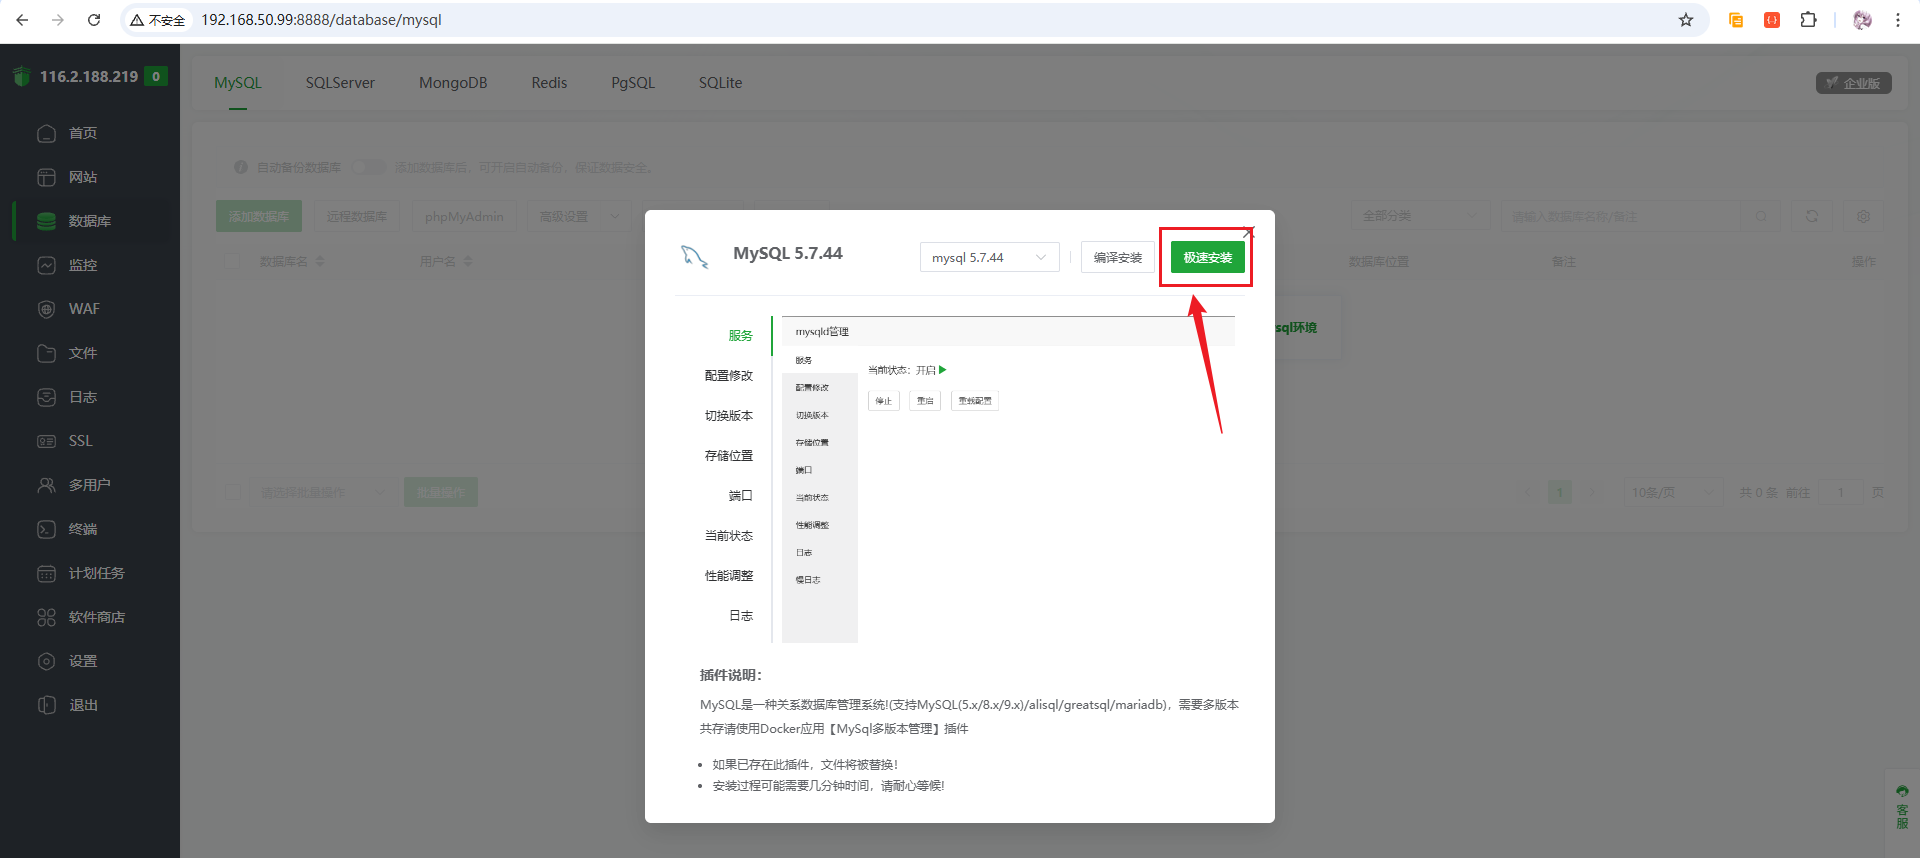
Task: Click the compile install button
Action: (1117, 257)
